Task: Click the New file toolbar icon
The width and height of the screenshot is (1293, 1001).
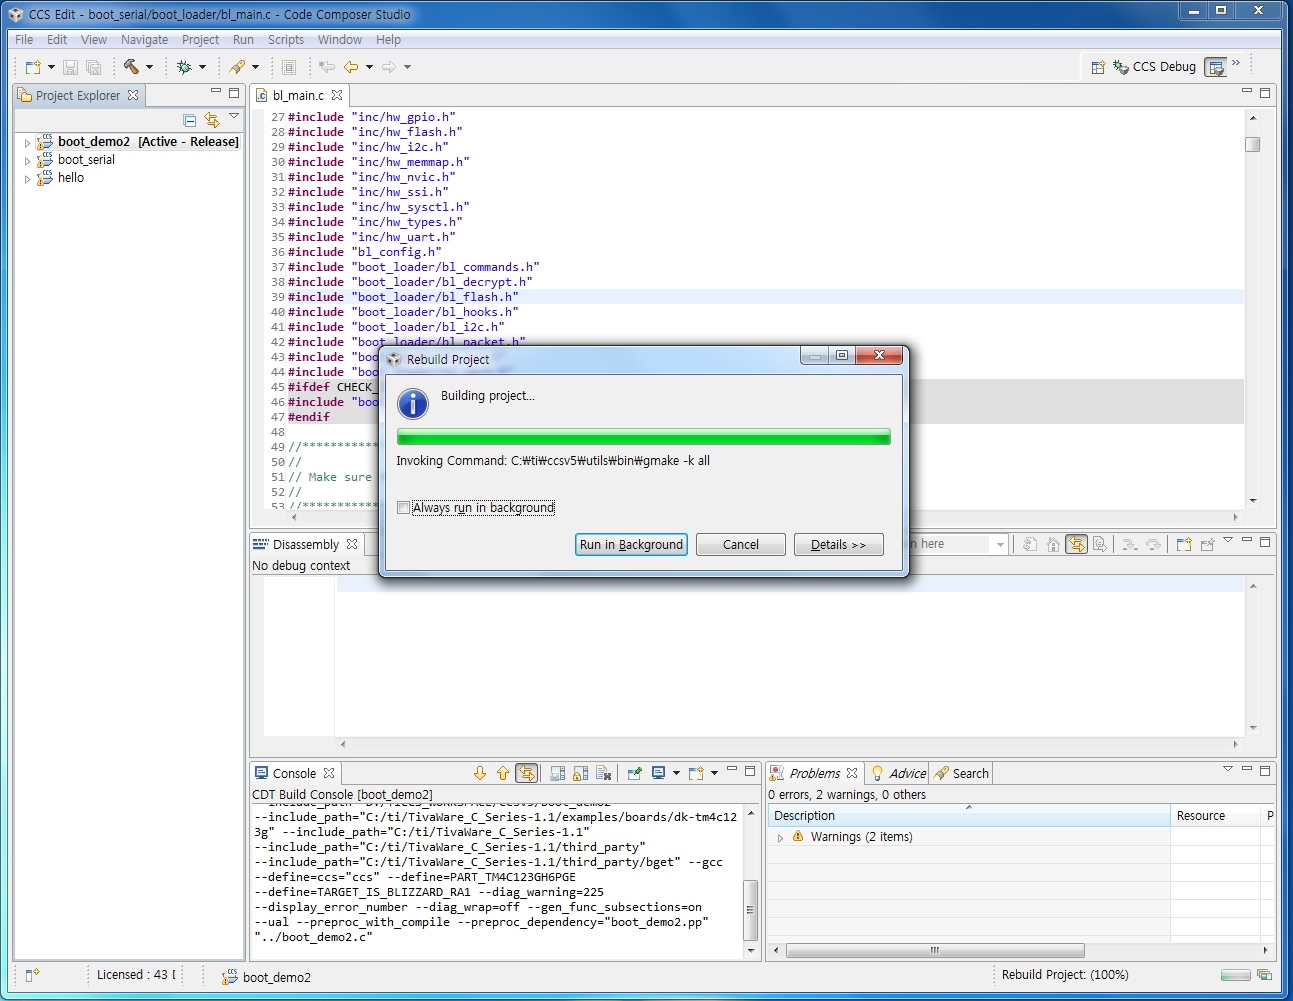Action: coord(33,67)
